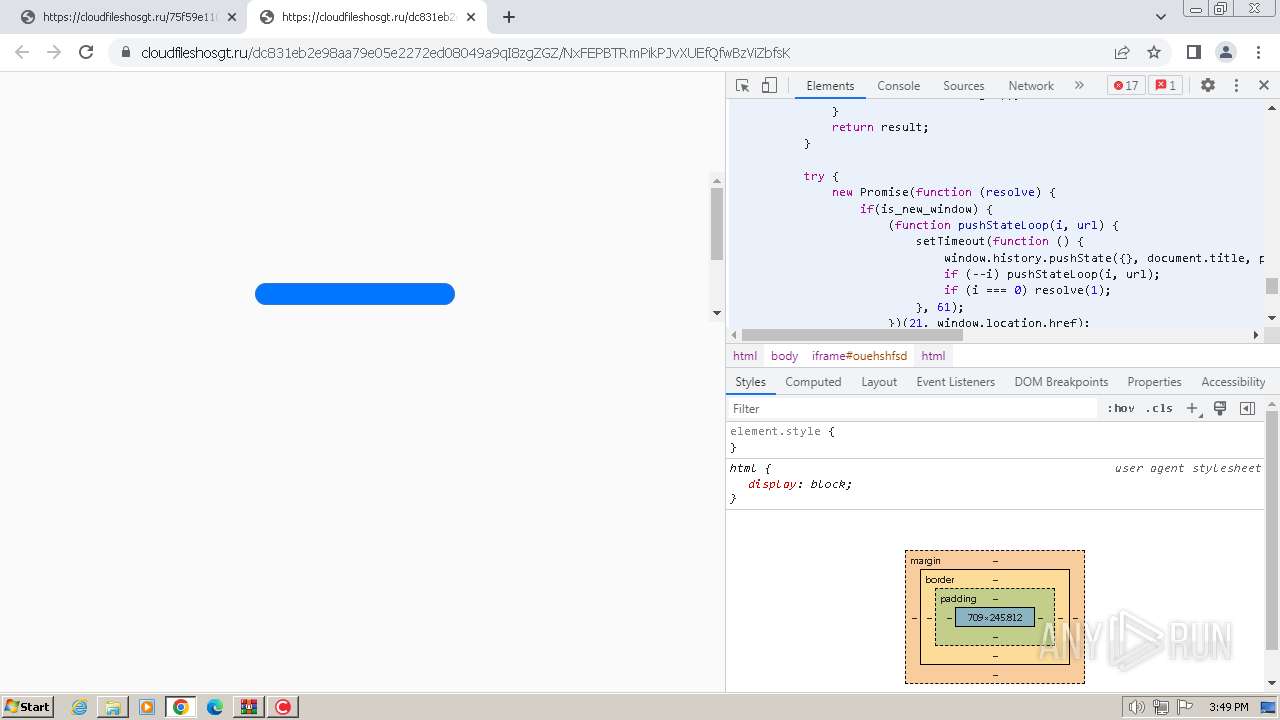Close the active dc831eb2 browser tab
The image size is (1280, 720).
pyautogui.click(x=472, y=17)
